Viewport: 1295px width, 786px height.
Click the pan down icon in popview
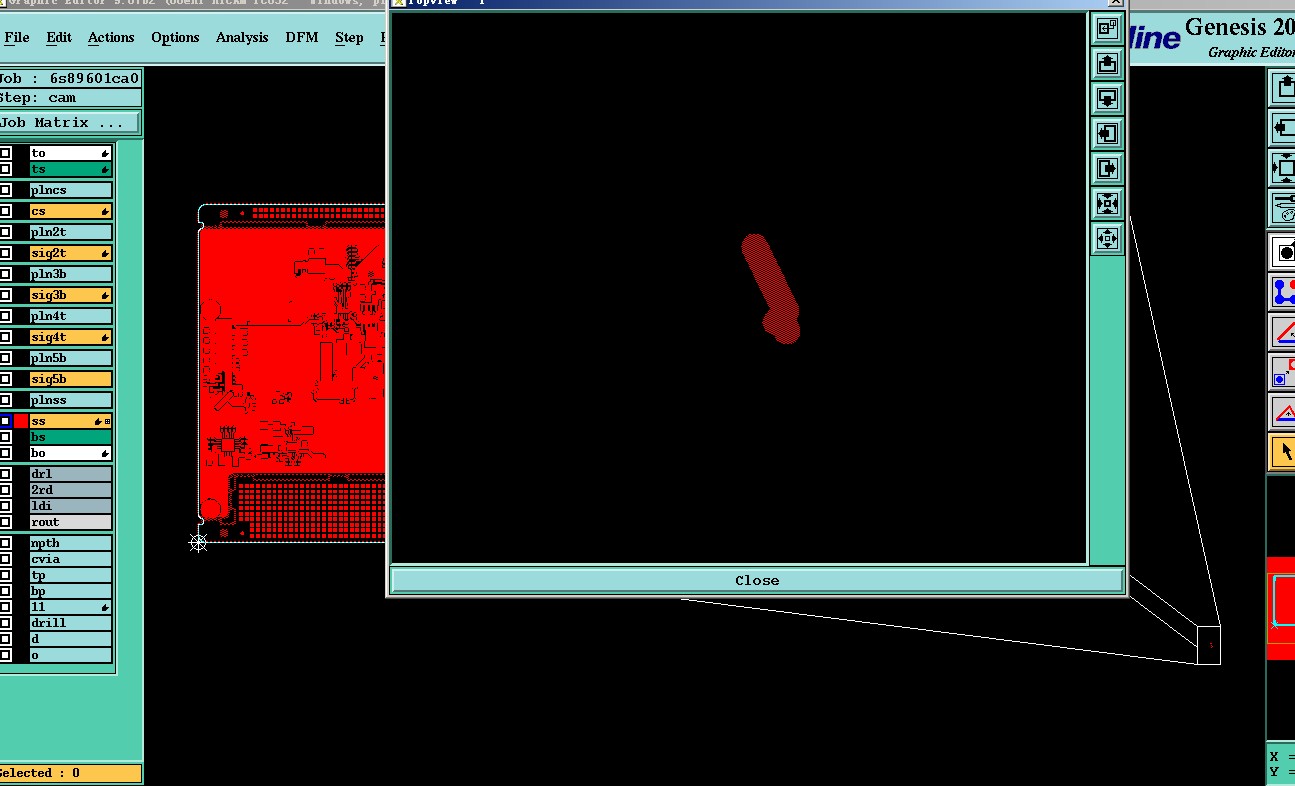[x=1107, y=98]
